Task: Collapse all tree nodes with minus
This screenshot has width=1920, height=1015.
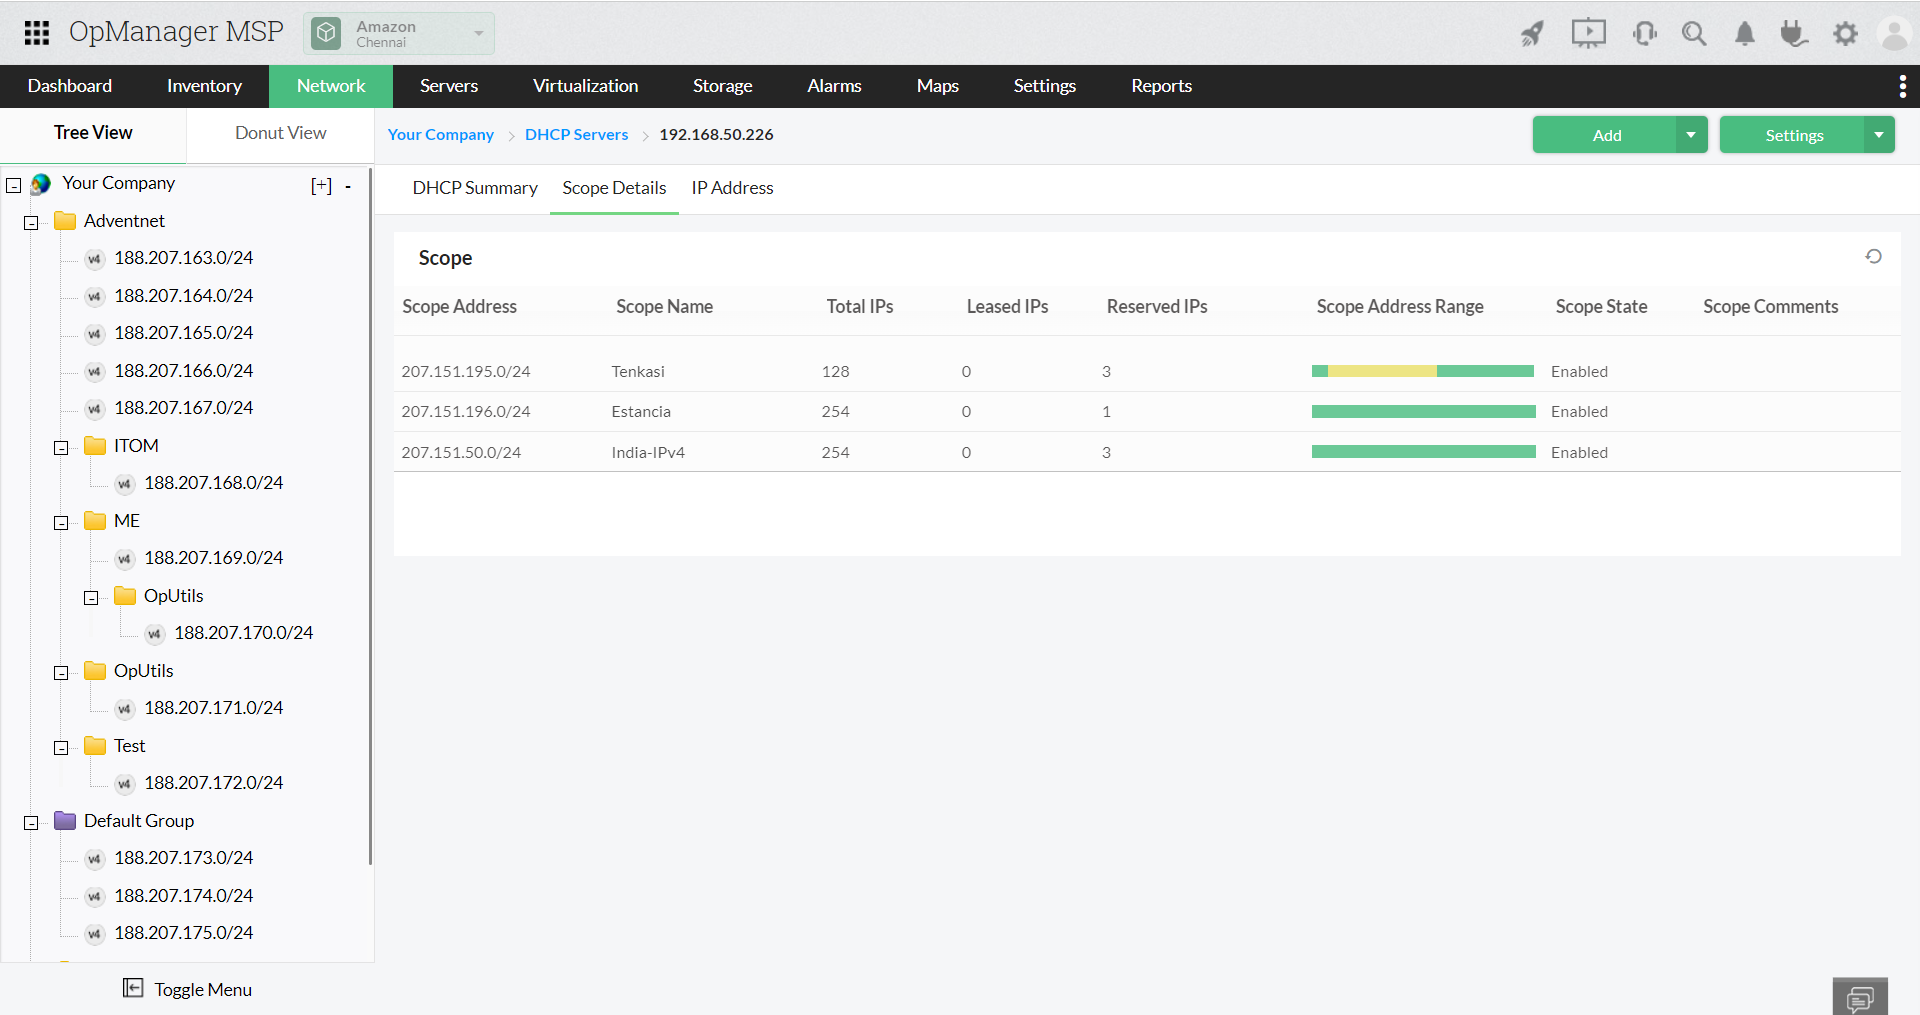Action: (348, 186)
